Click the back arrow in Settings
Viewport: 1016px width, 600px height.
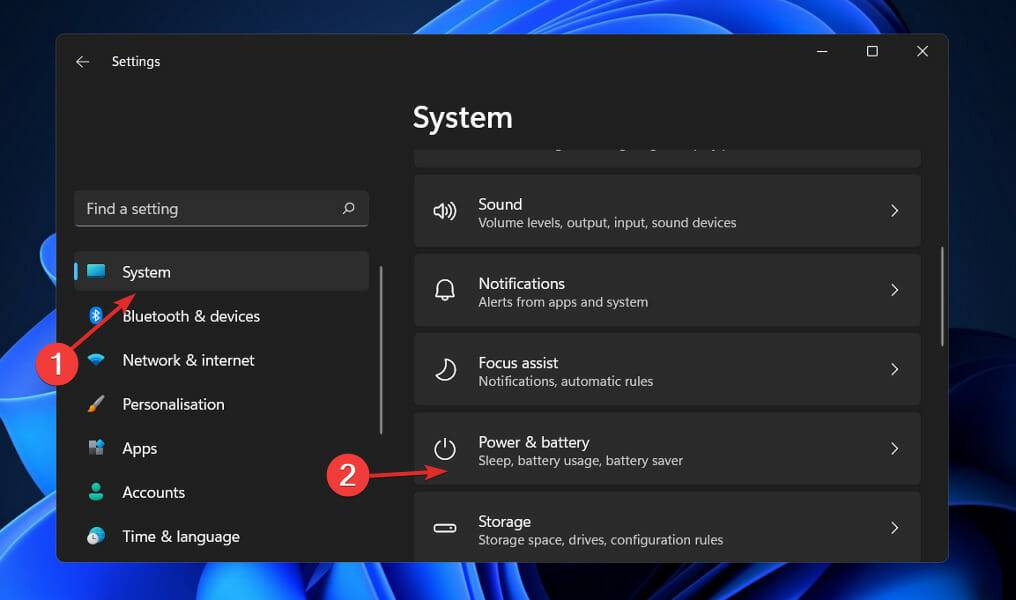(x=83, y=61)
